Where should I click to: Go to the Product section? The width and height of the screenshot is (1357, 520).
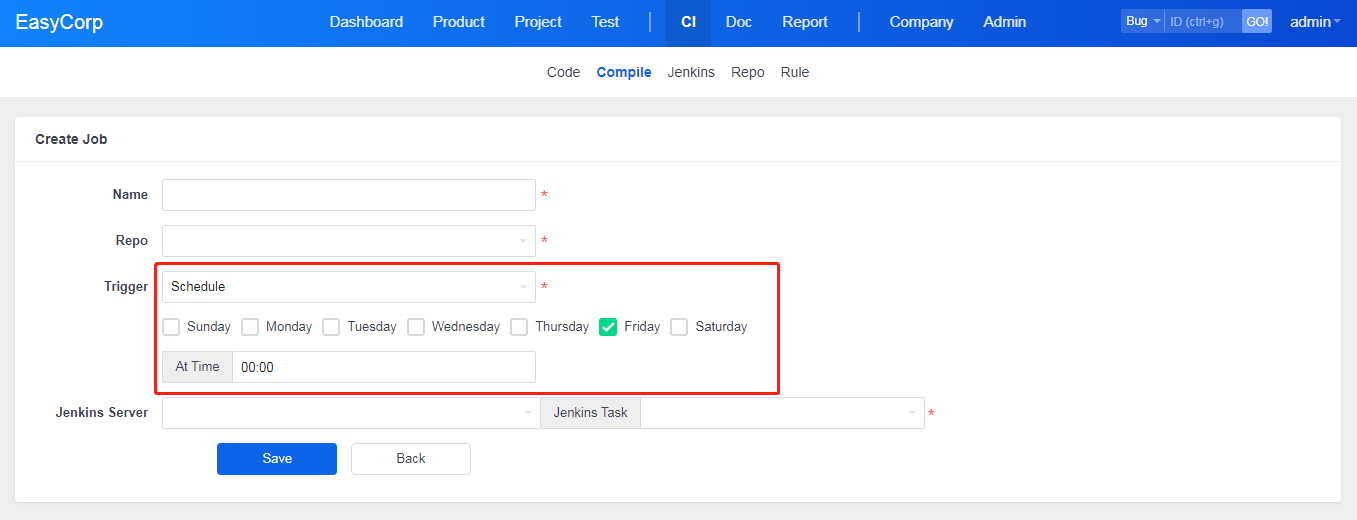(458, 22)
